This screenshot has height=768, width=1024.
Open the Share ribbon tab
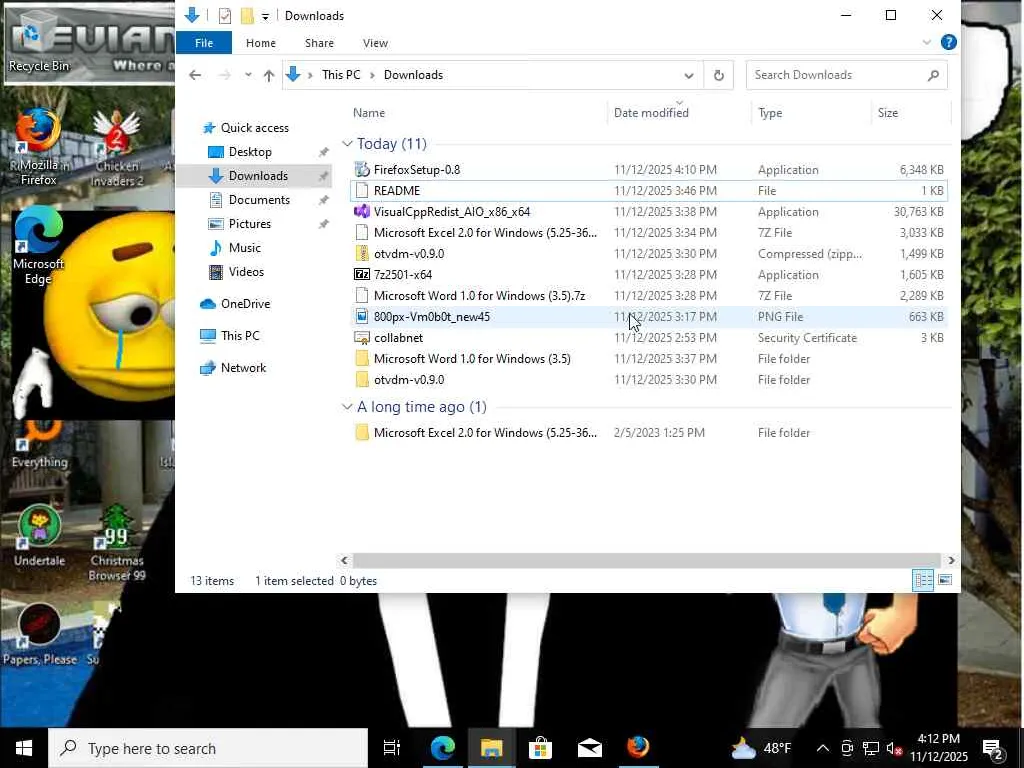[319, 43]
